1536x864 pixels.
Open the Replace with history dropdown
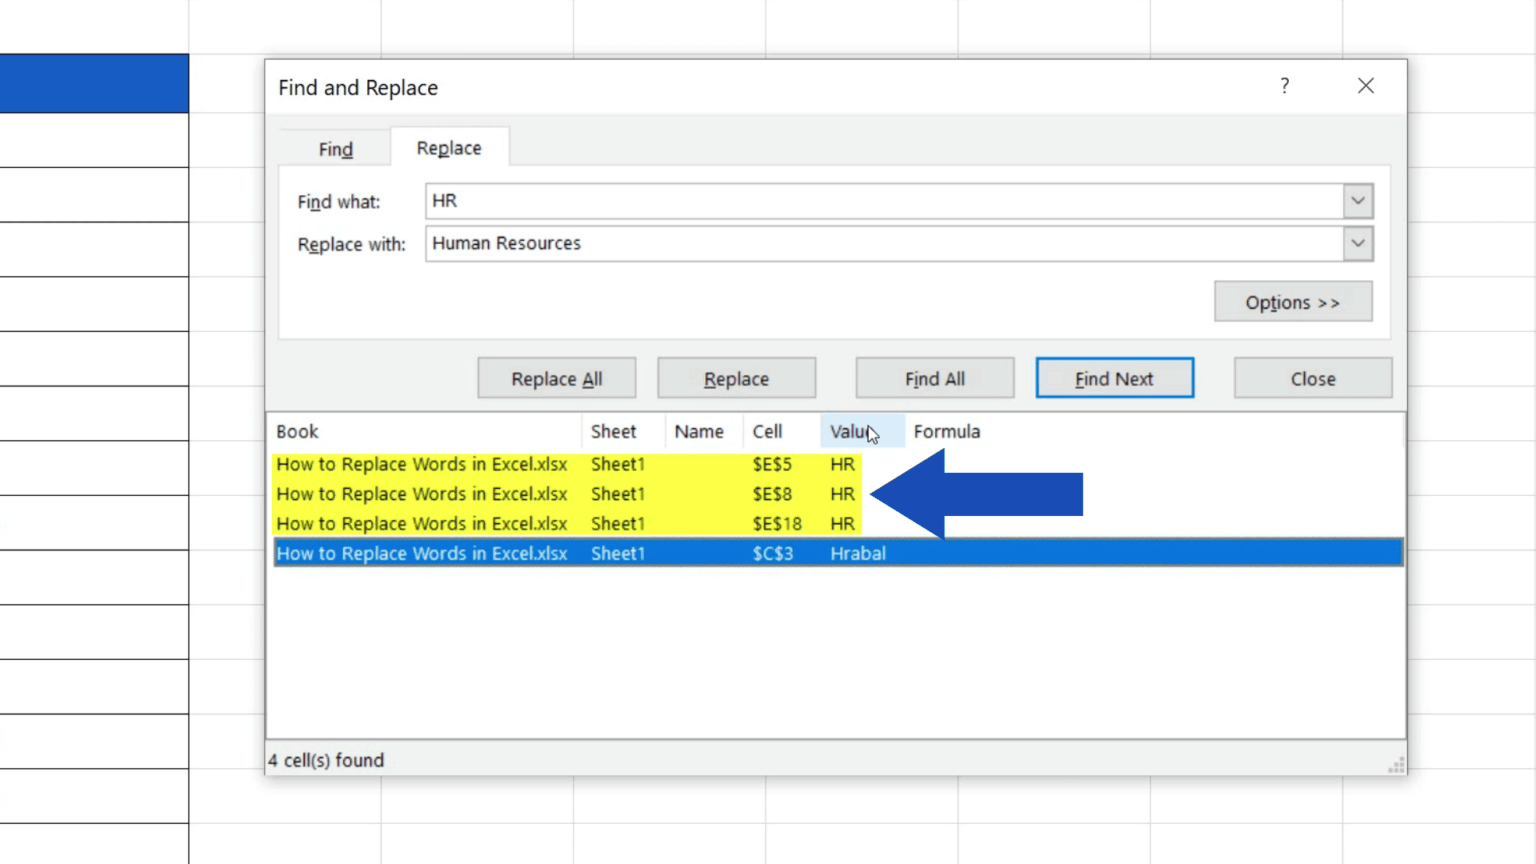tap(1357, 243)
